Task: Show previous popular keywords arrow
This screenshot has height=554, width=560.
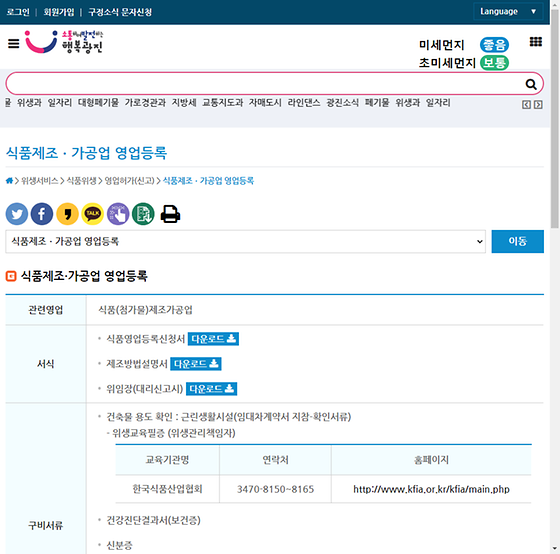Action: [x=526, y=105]
